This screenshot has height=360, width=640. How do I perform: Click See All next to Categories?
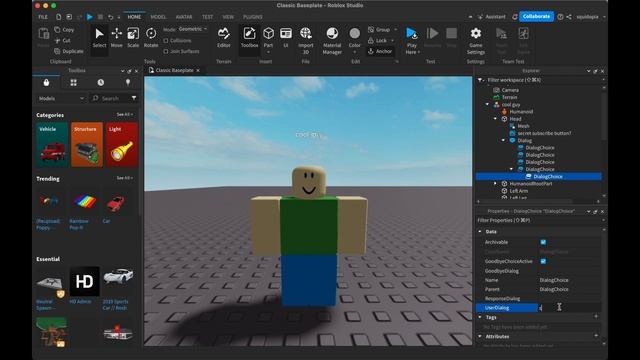[x=124, y=115]
